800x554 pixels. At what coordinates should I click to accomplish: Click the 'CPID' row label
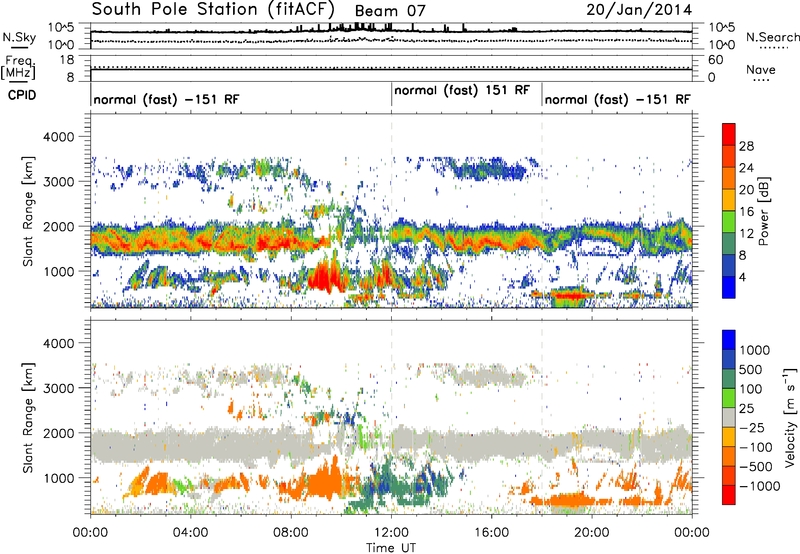[x=22, y=95]
